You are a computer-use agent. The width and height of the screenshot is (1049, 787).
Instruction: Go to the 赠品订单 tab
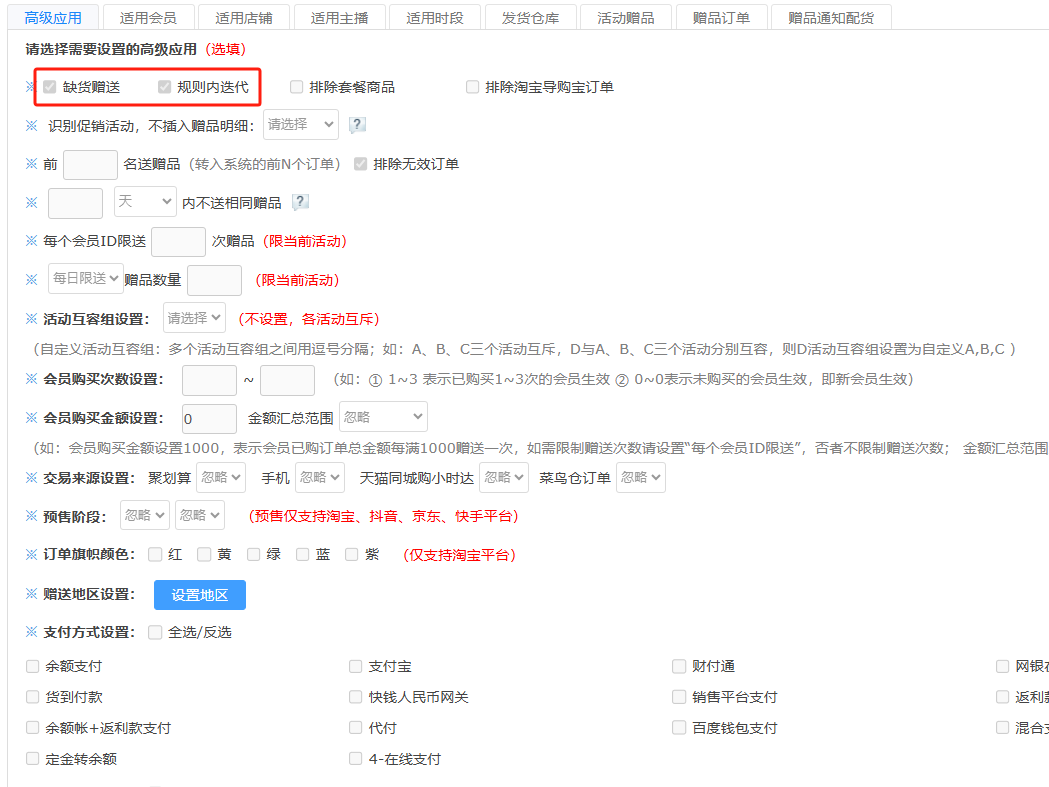coord(721,17)
